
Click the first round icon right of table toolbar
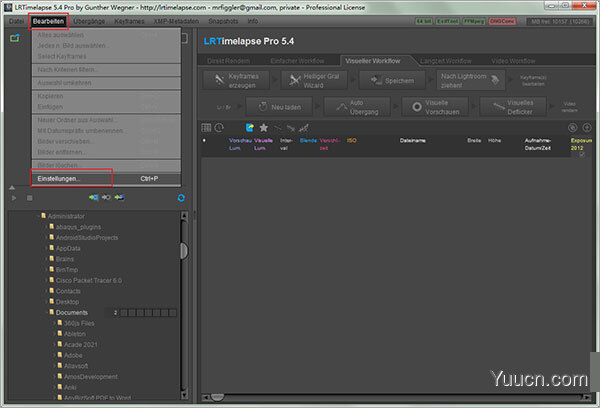[572, 128]
